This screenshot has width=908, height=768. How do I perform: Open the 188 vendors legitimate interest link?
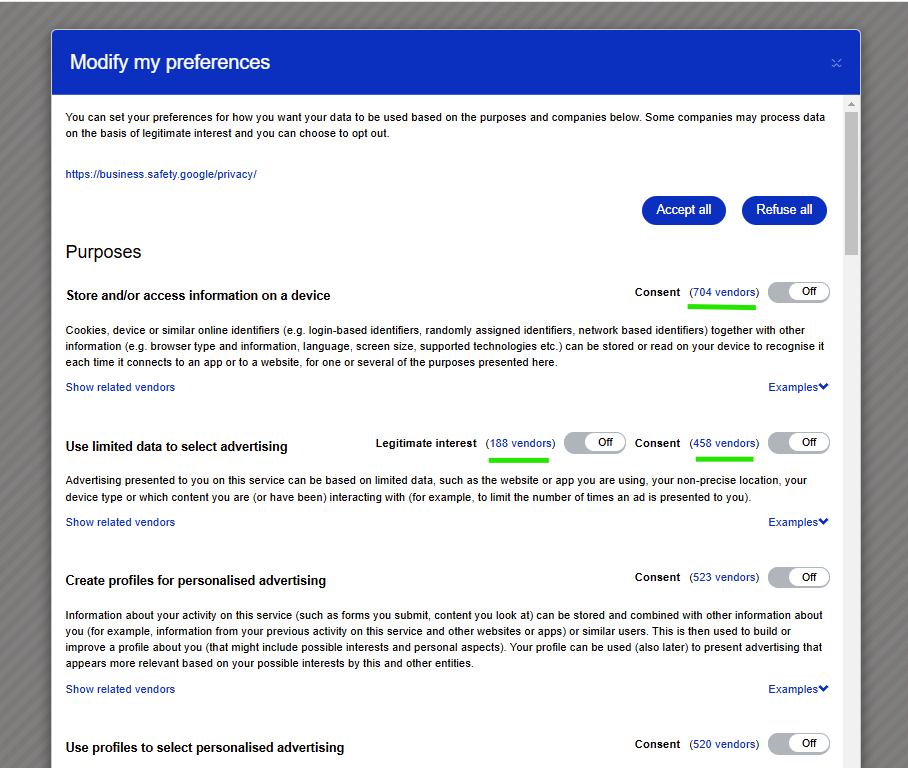(x=520, y=443)
